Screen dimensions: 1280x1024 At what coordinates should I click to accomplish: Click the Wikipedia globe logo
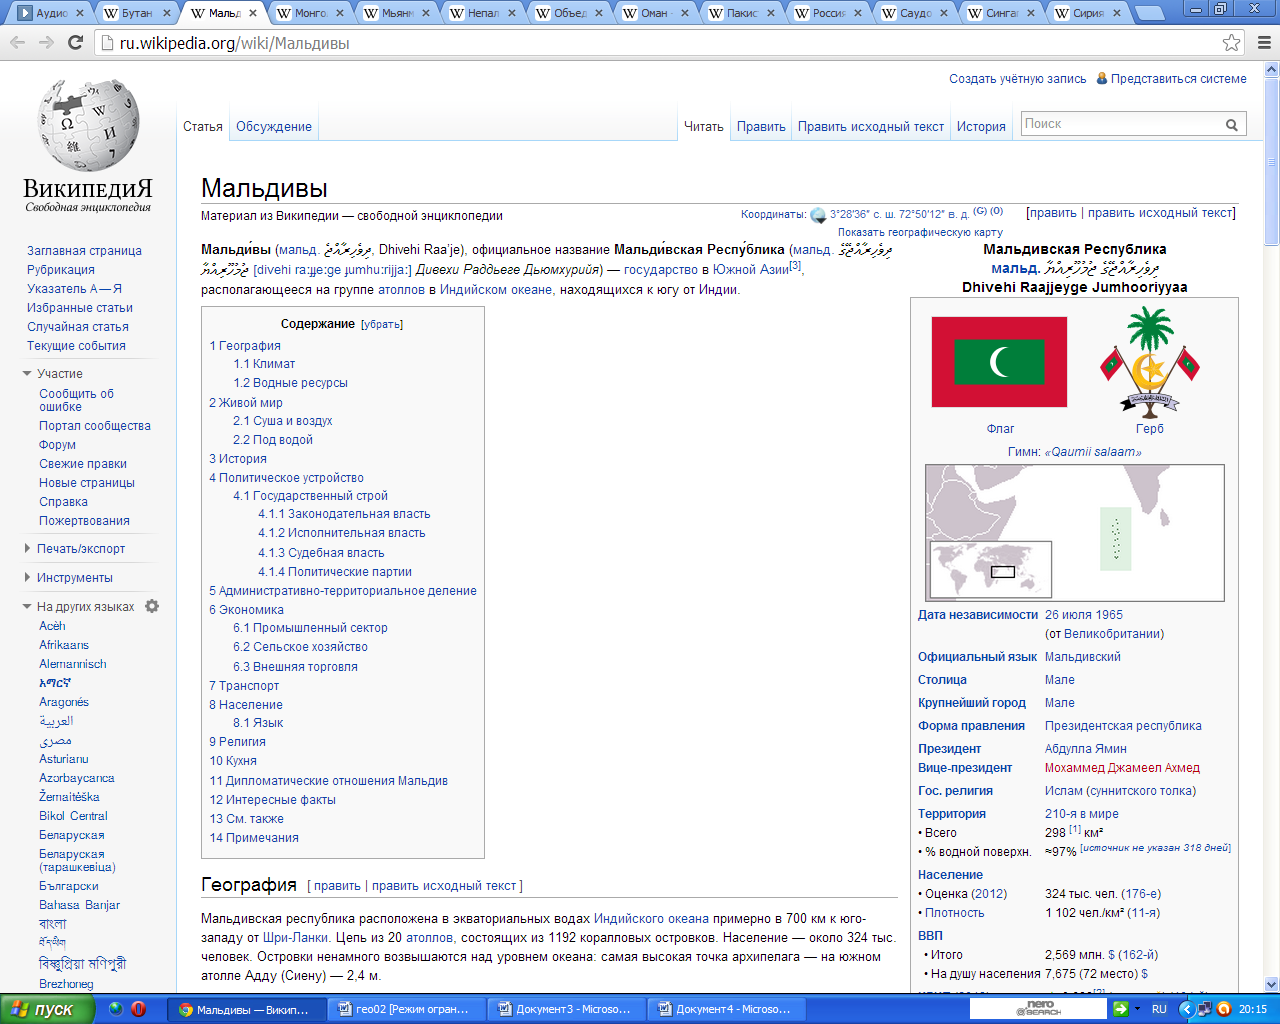(x=88, y=125)
